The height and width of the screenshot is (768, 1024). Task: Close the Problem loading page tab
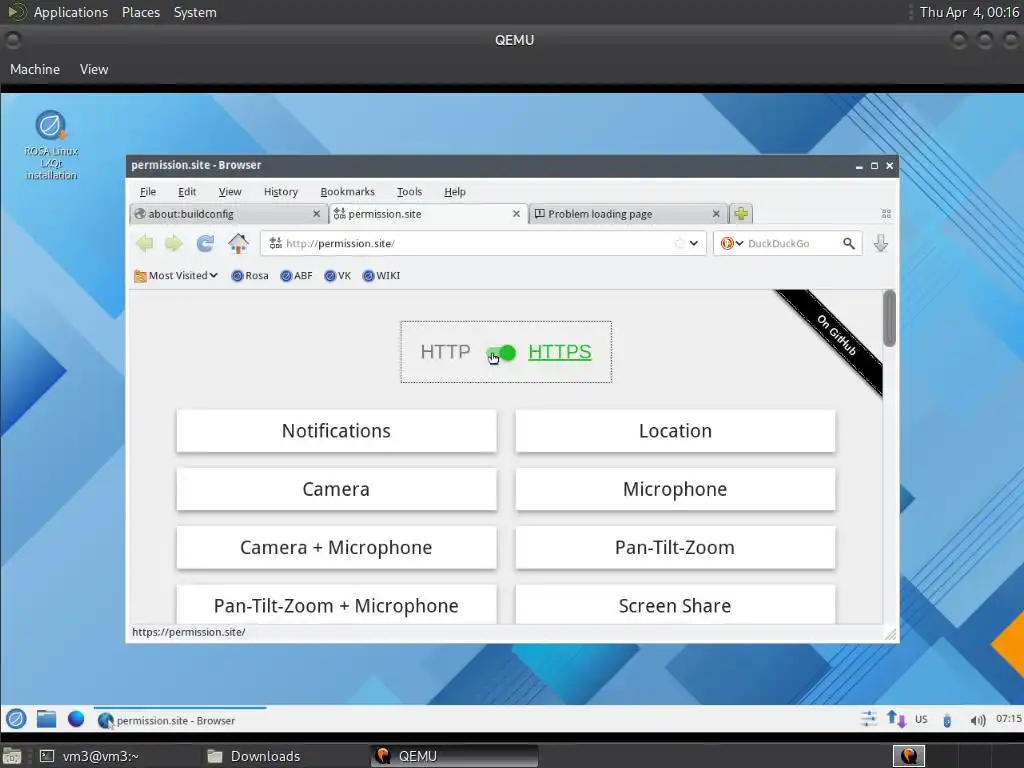(716, 214)
